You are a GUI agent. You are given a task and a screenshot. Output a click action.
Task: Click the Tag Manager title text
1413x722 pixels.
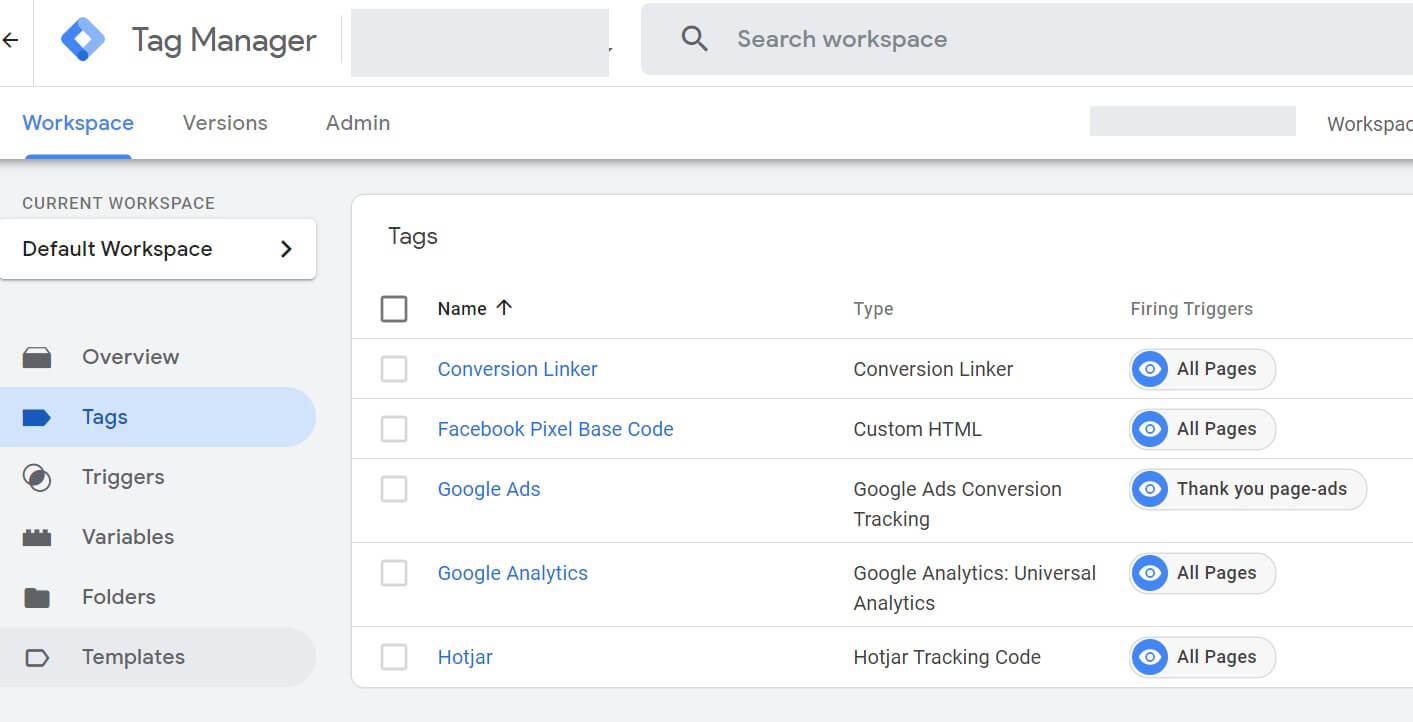(x=224, y=40)
